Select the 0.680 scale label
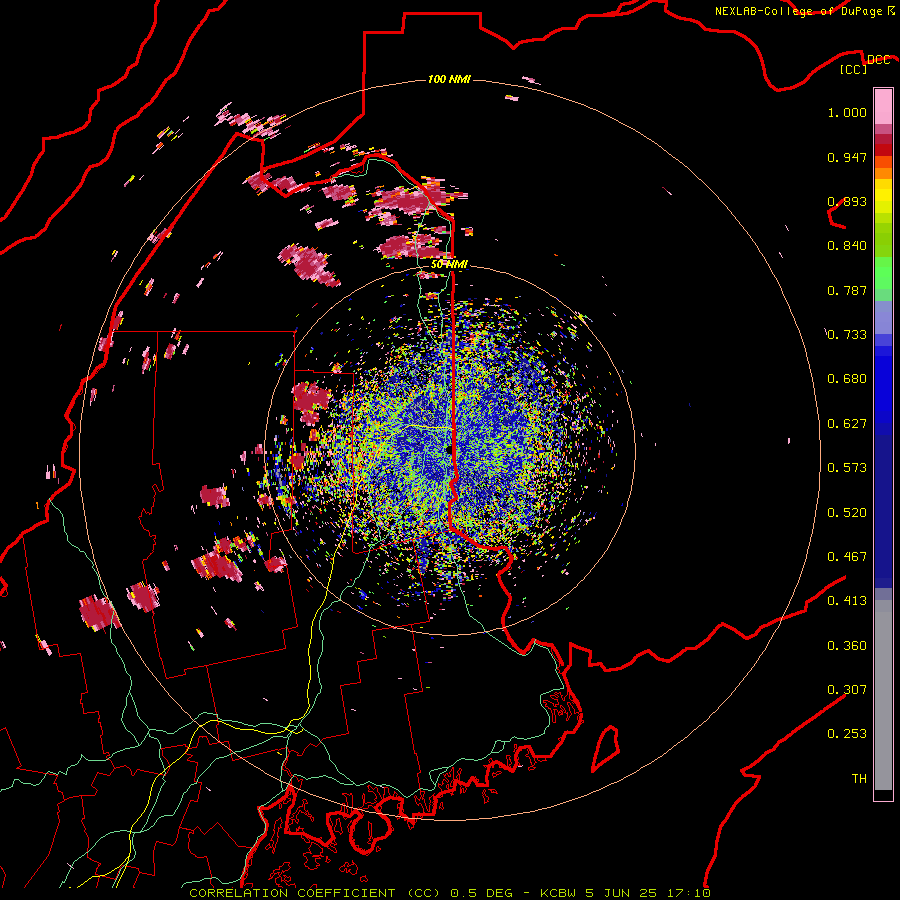Image resolution: width=900 pixels, height=900 pixels. [847, 379]
